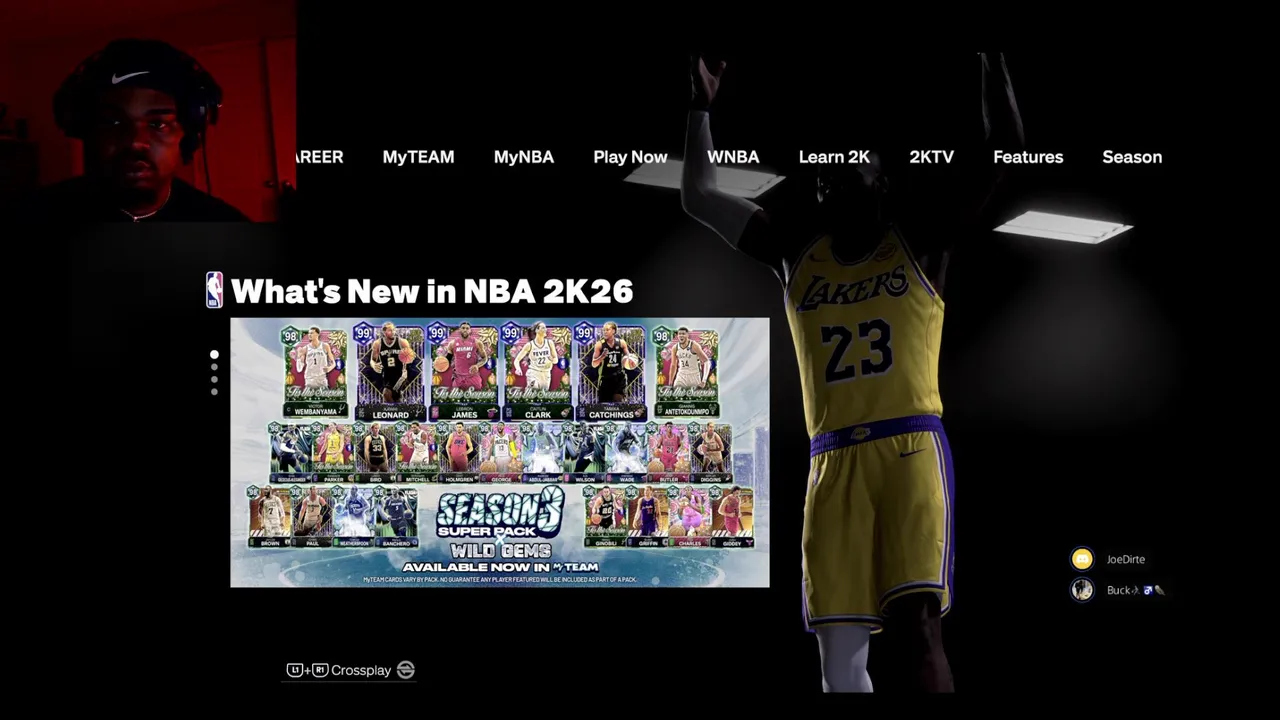Select the Holmgren player card
The width and height of the screenshot is (1280, 720).
pyautogui.click(x=459, y=453)
